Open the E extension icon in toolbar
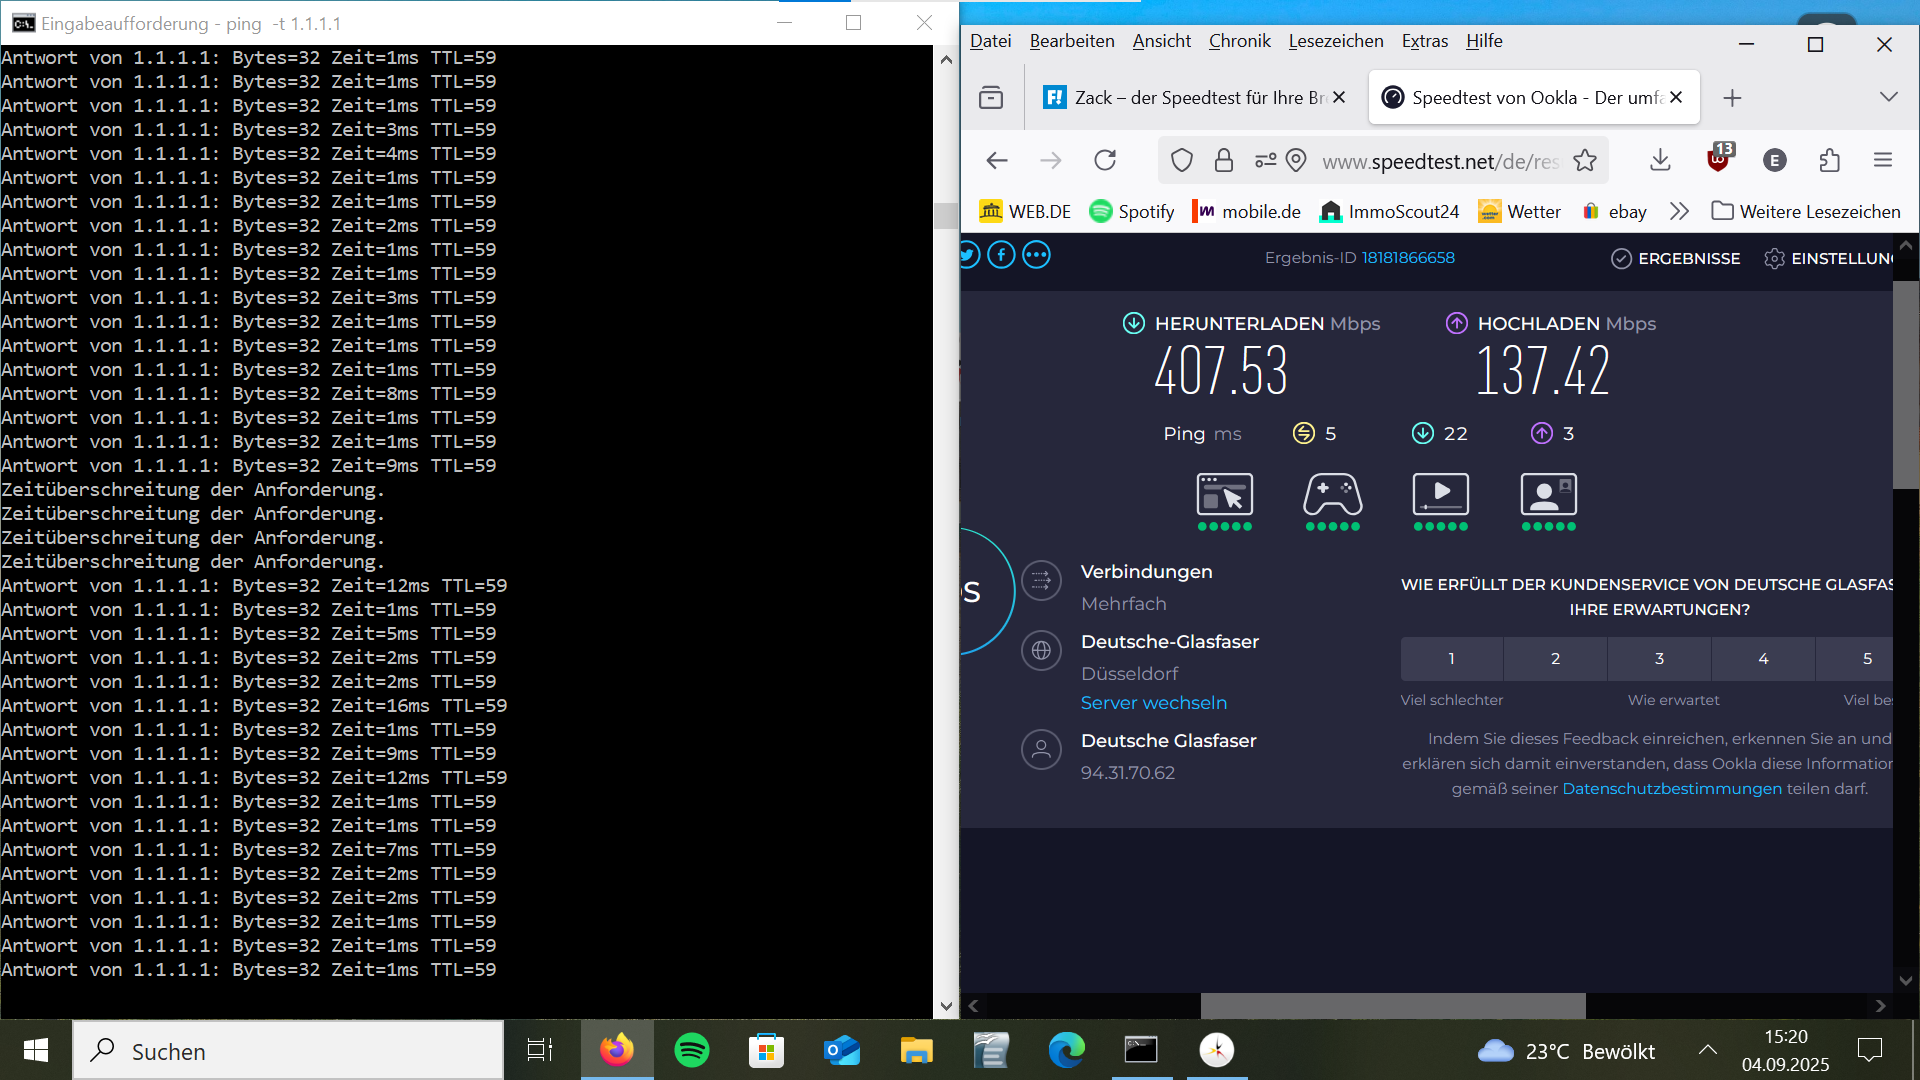 pyautogui.click(x=1775, y=160)
